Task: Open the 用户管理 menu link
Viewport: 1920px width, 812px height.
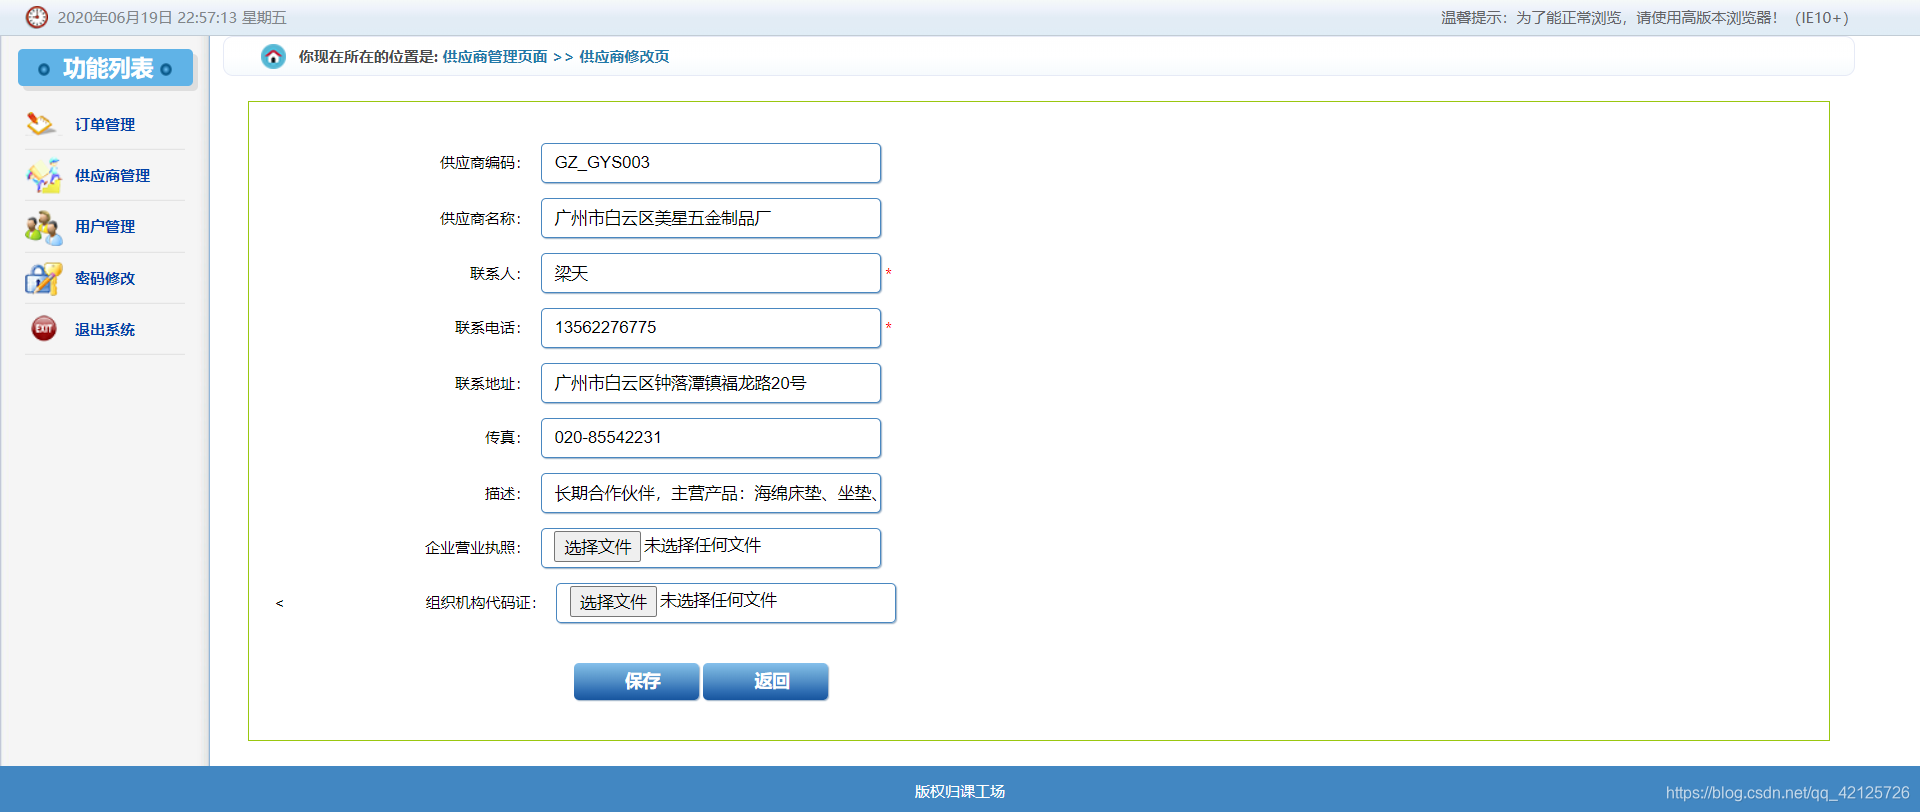Action: pyautogui.click(x=105, y=227)
